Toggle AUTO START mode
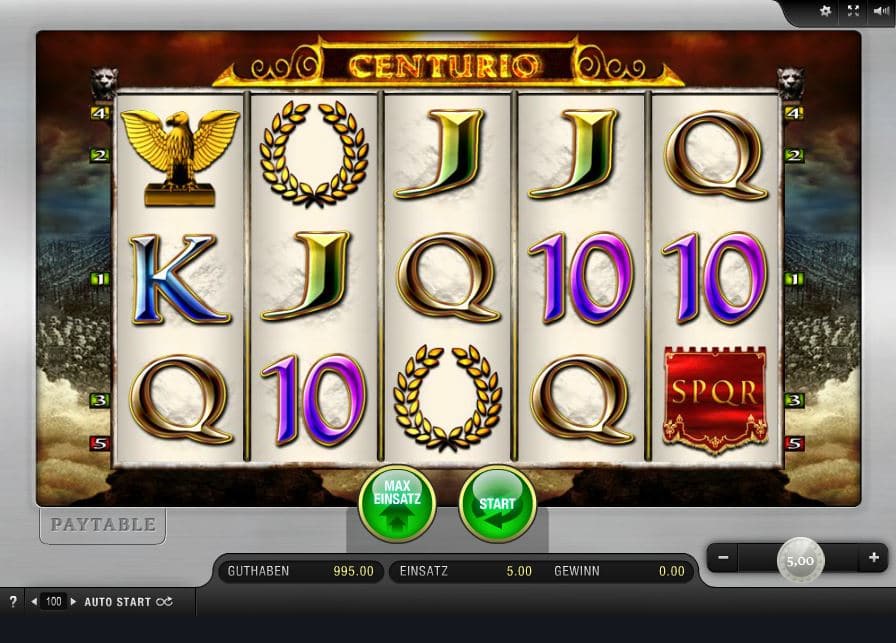896x643 pixels. (x=128, y=602)
